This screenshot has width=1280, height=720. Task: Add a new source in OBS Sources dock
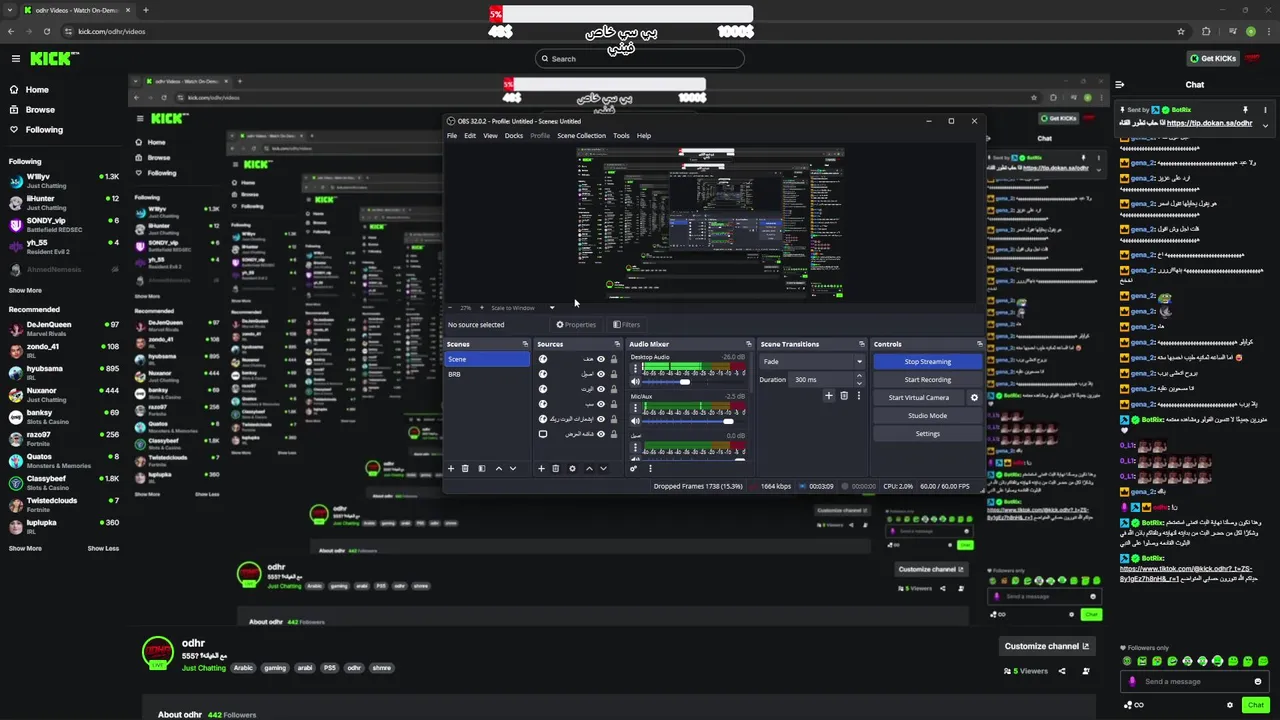point(542,468)
